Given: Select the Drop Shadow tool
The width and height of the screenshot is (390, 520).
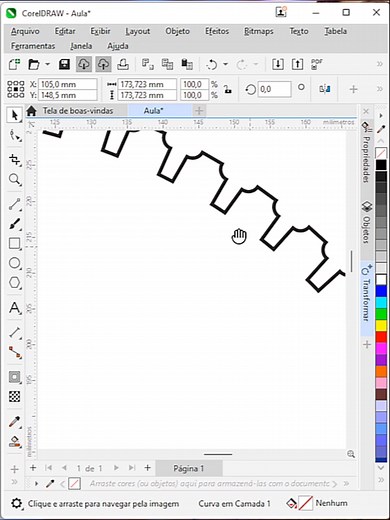Looking at the screenshot, I should [14, 377].
